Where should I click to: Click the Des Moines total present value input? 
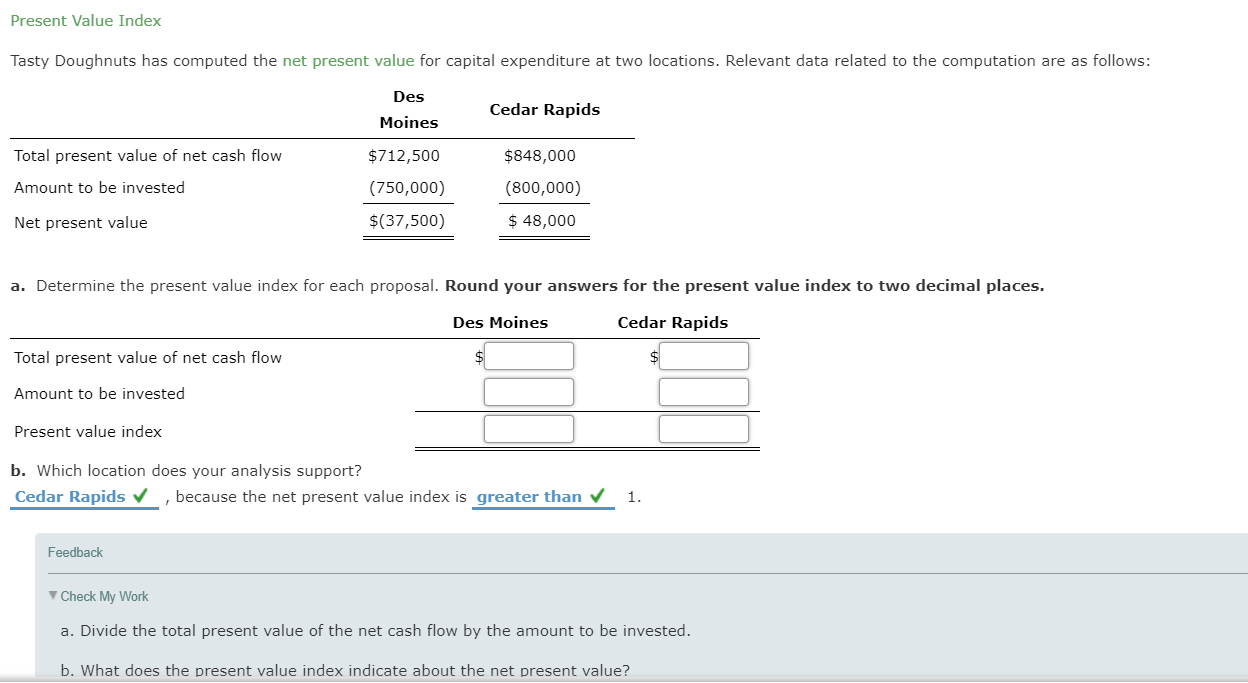529,355
